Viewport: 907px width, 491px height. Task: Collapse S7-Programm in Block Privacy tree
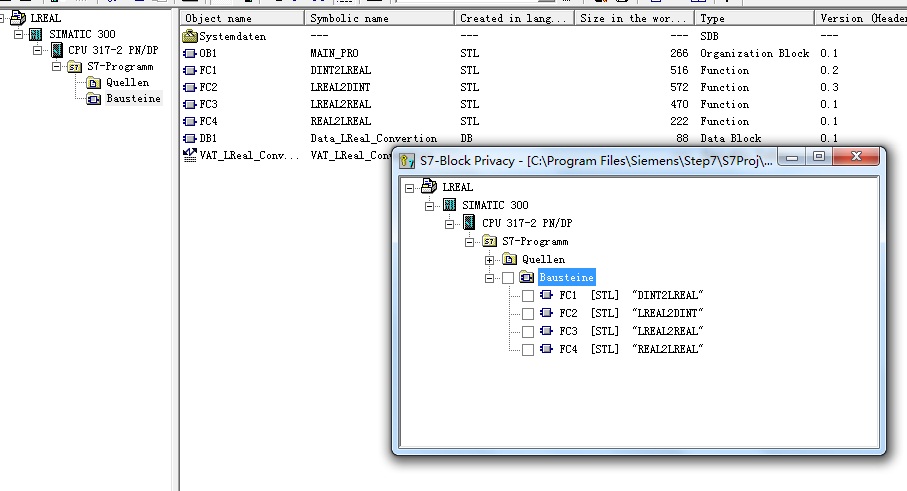(x=470, y=242)
